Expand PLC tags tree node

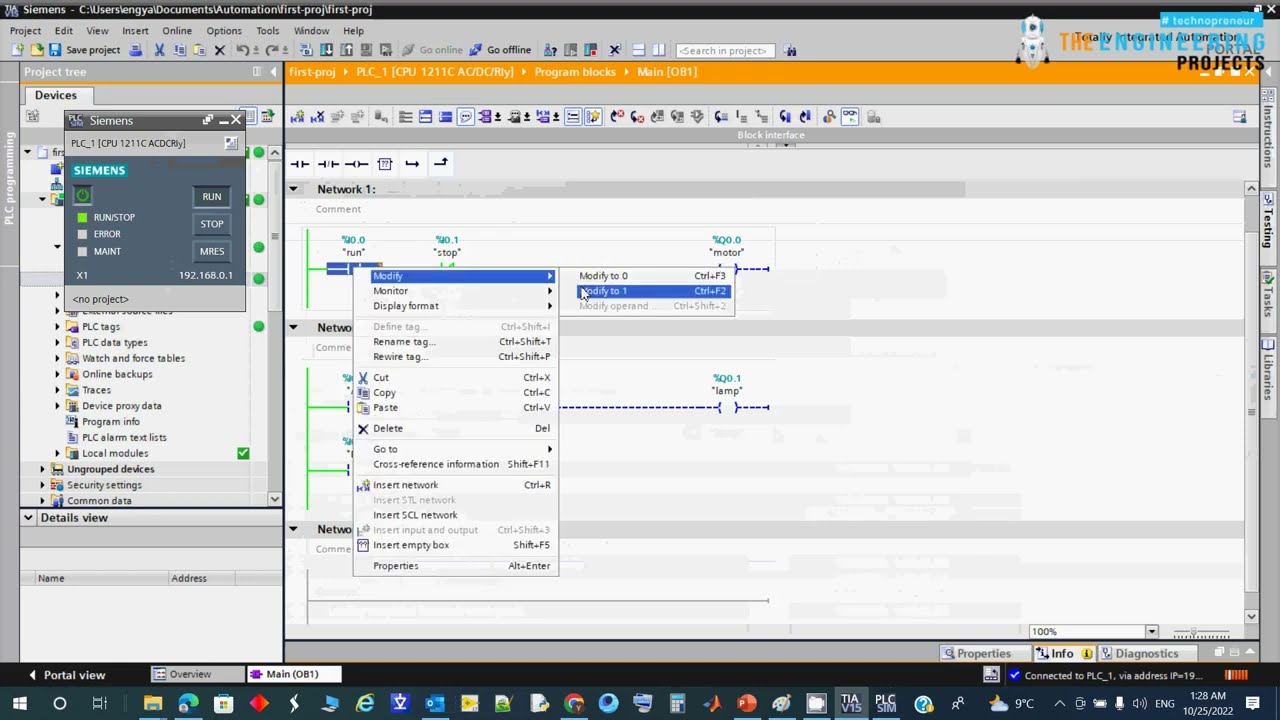coord(58,327)
